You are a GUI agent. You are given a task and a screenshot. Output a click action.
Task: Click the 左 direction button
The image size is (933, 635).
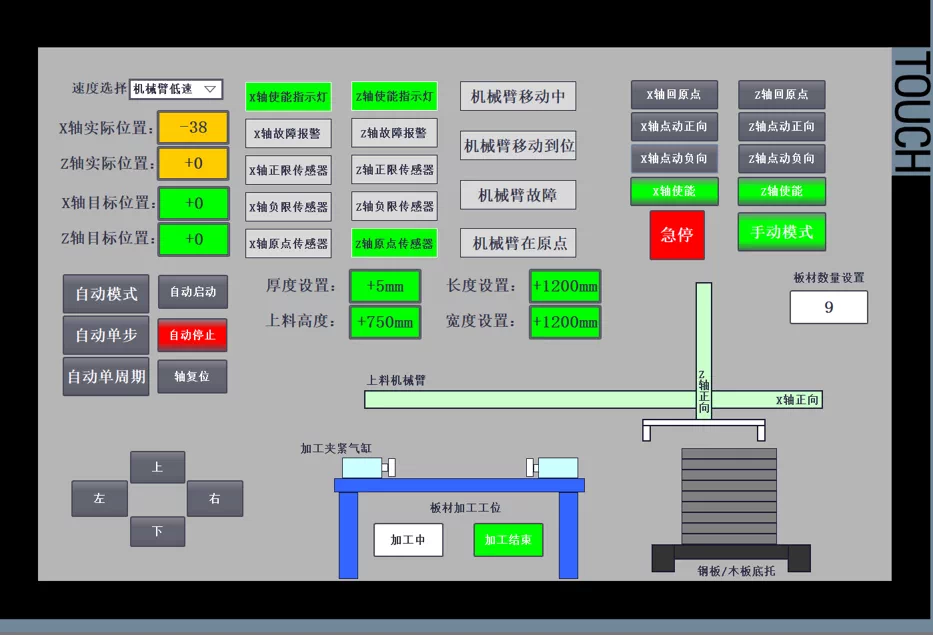click(99, 498)
